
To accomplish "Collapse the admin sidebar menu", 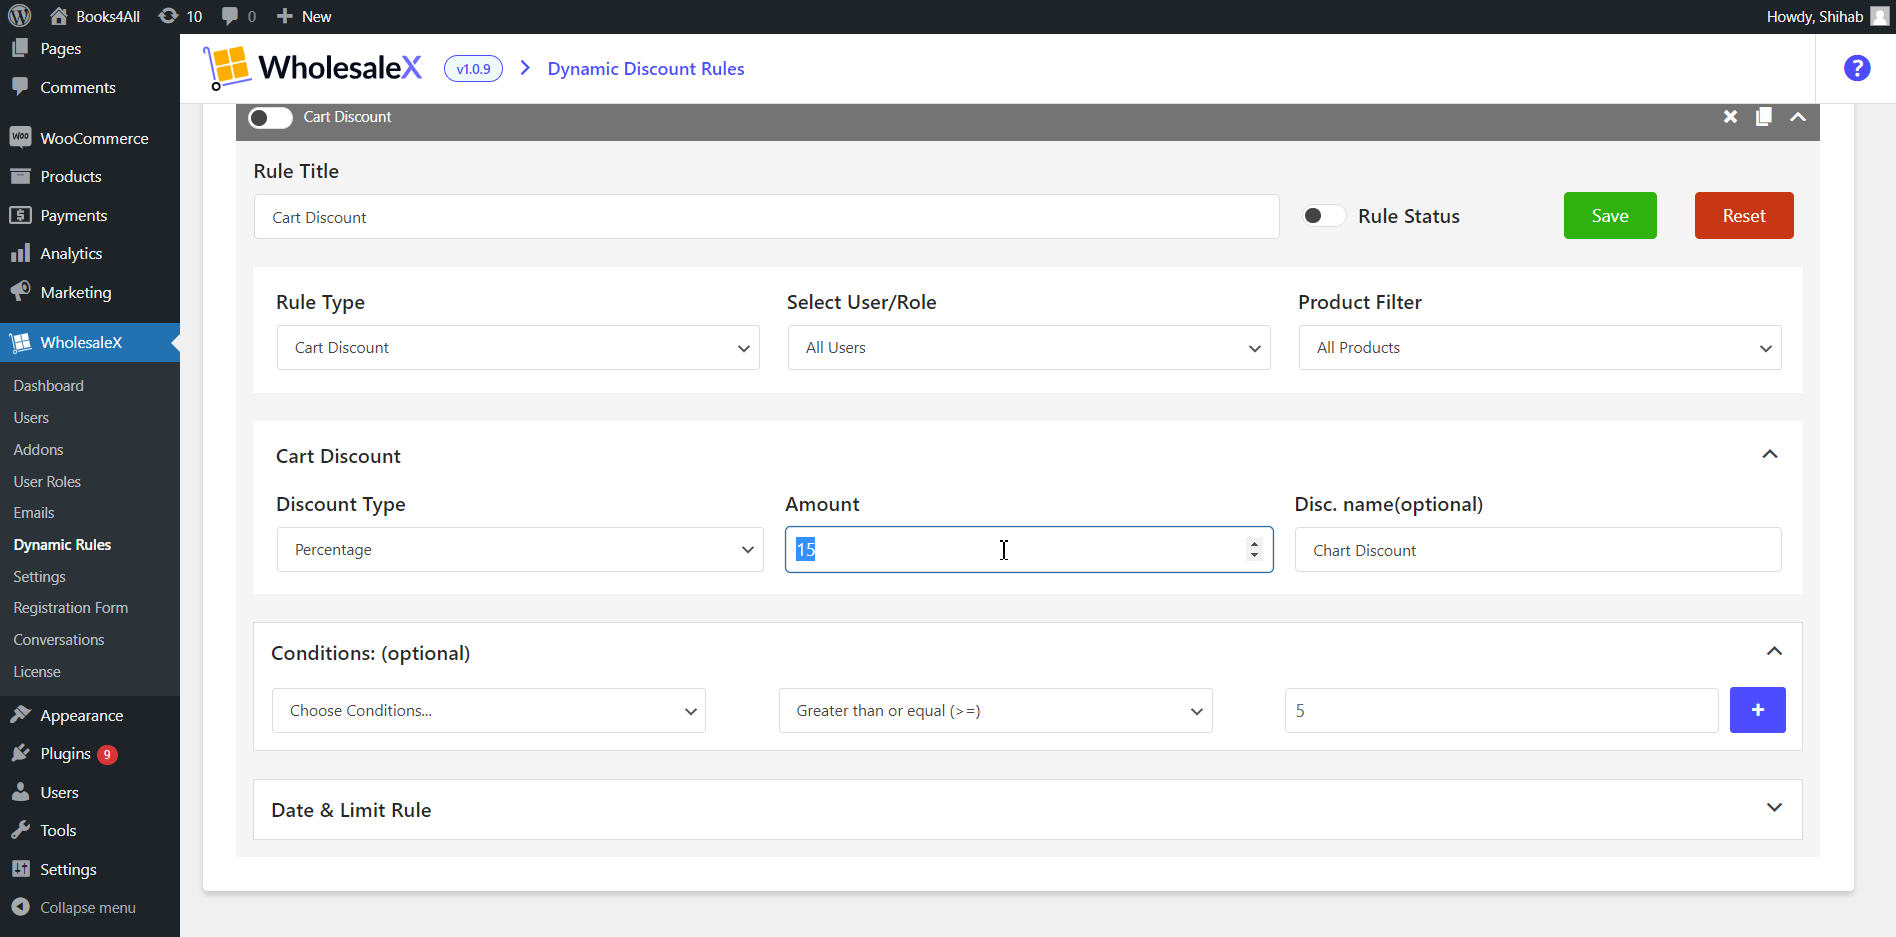I will pos(90,908).
